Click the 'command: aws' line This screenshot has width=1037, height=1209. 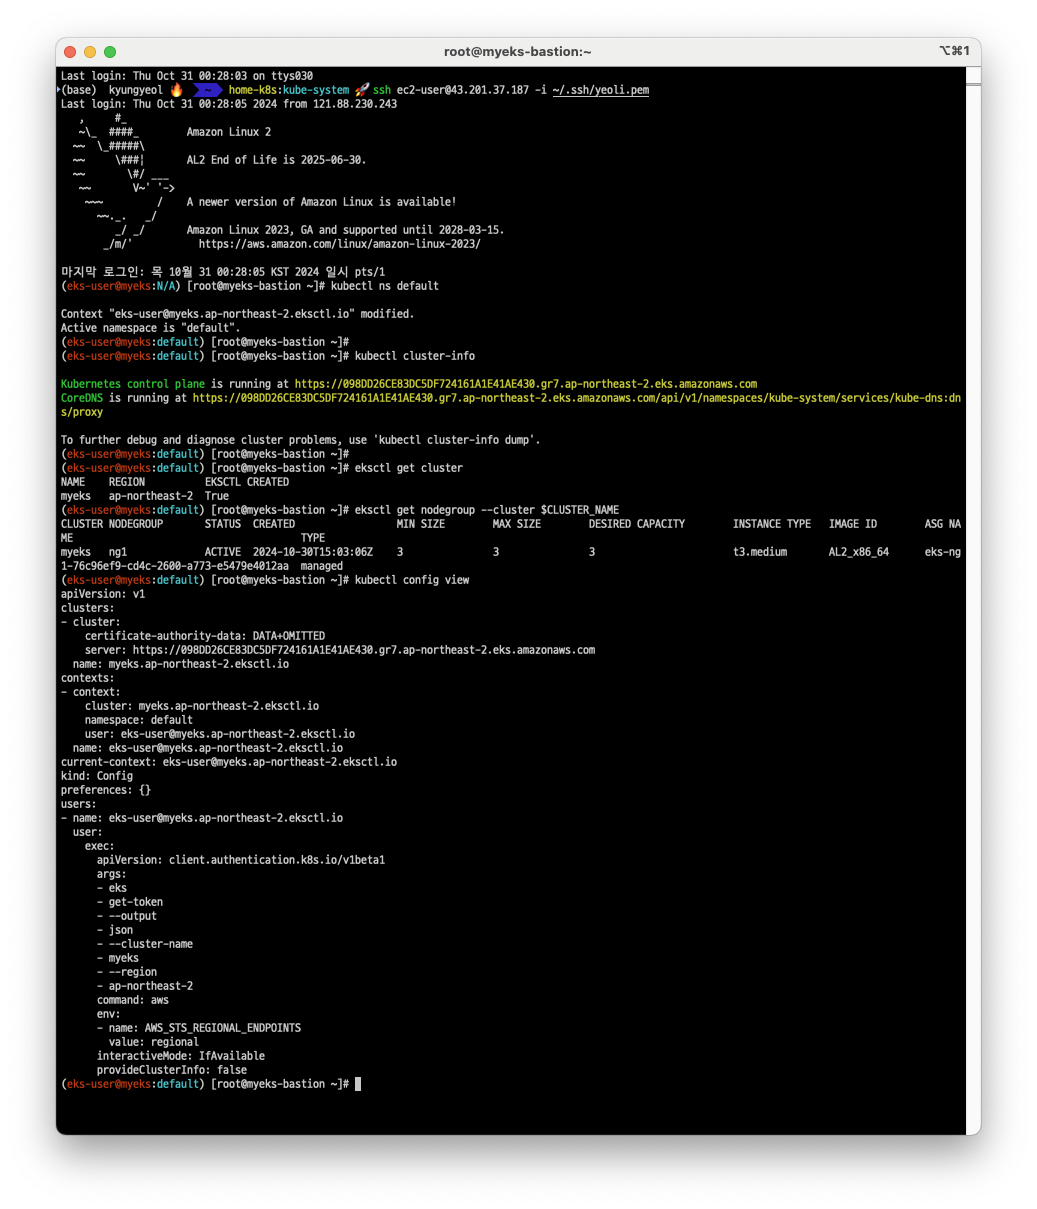[x=133, y=1000]
